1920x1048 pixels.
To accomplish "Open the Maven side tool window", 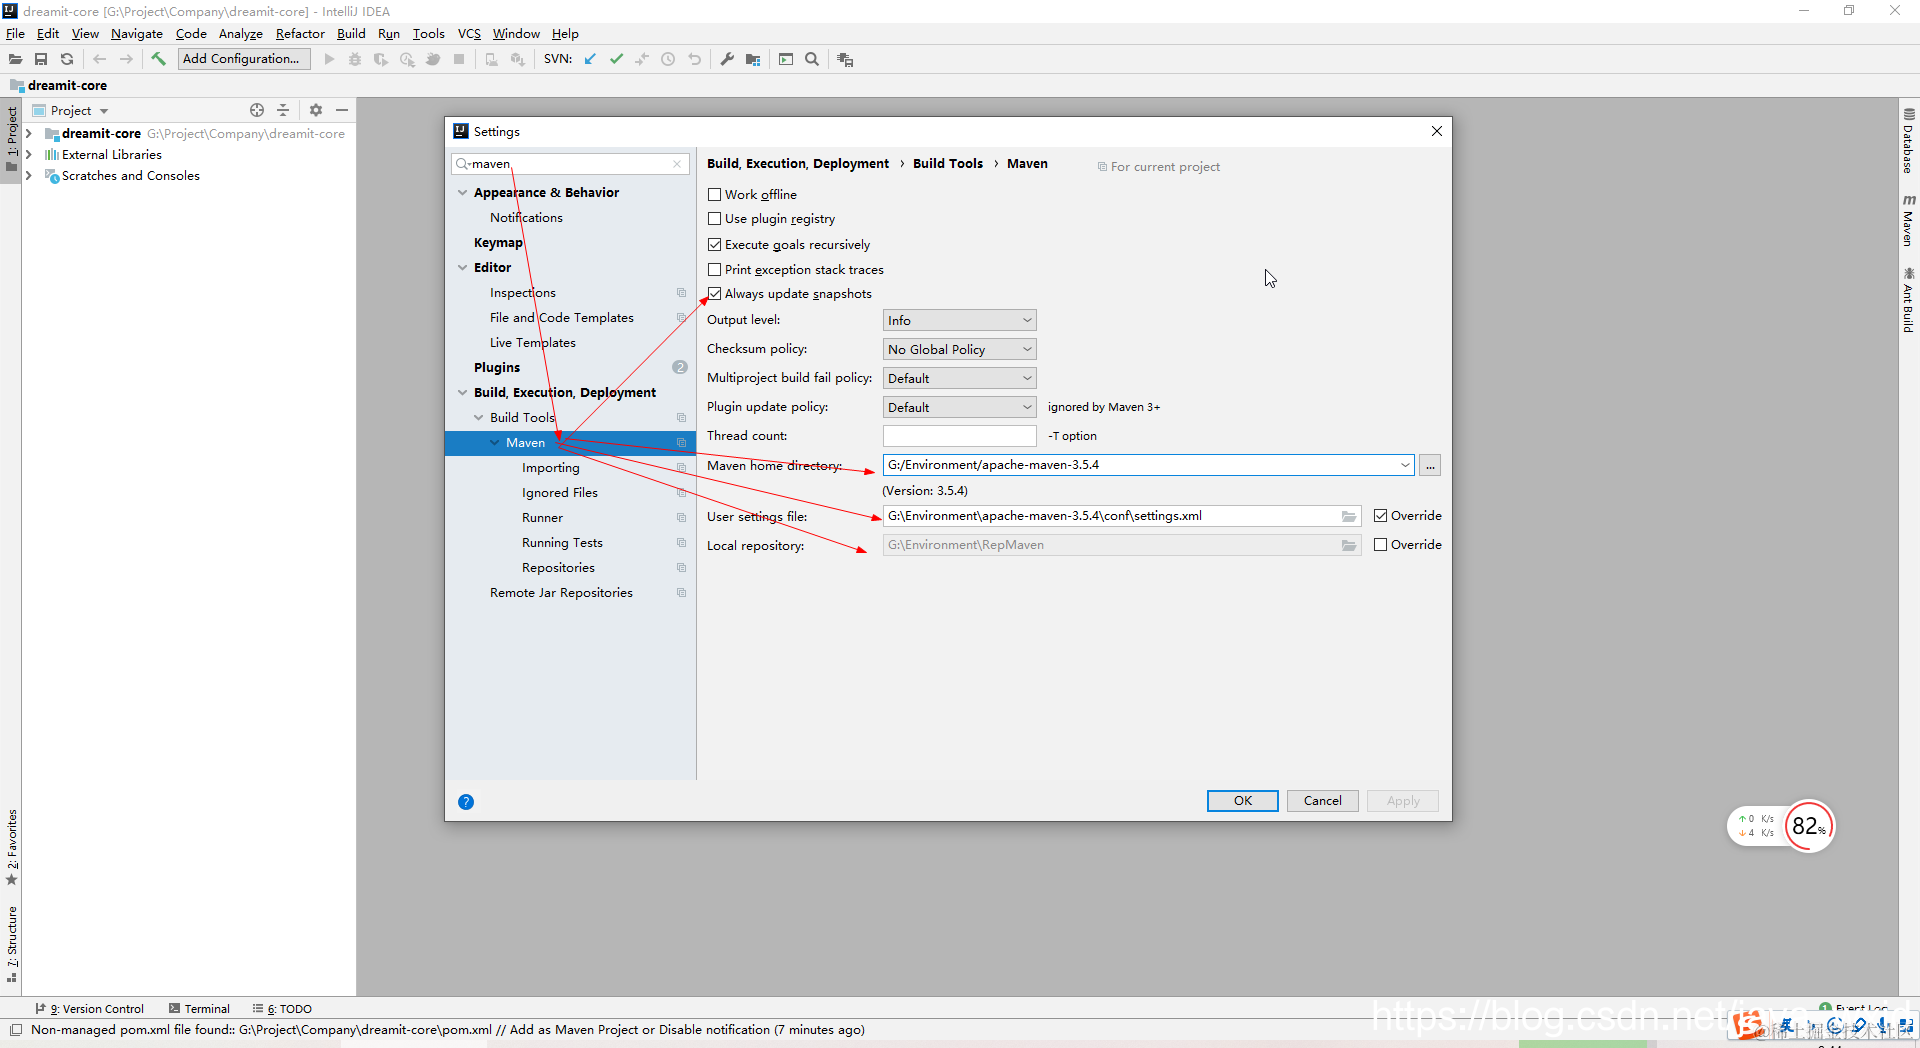I will tap(1909, 219).
